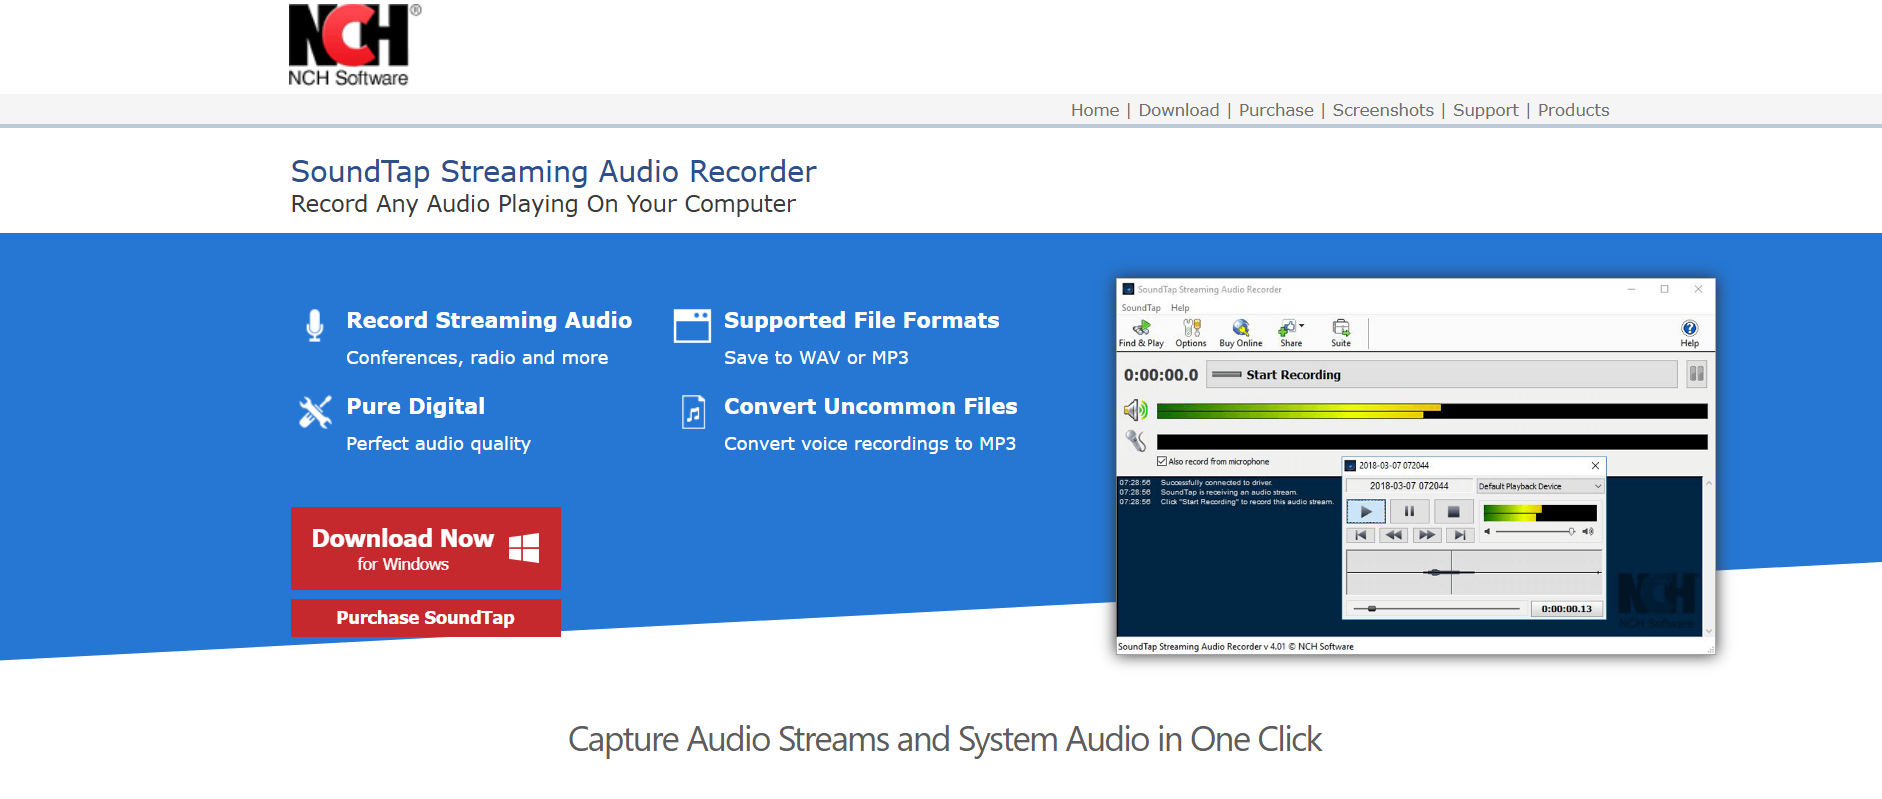This screenshot has width=1882, height=799.
Task: Click Play button in the player dialog
Action: tap(1366, 512)
